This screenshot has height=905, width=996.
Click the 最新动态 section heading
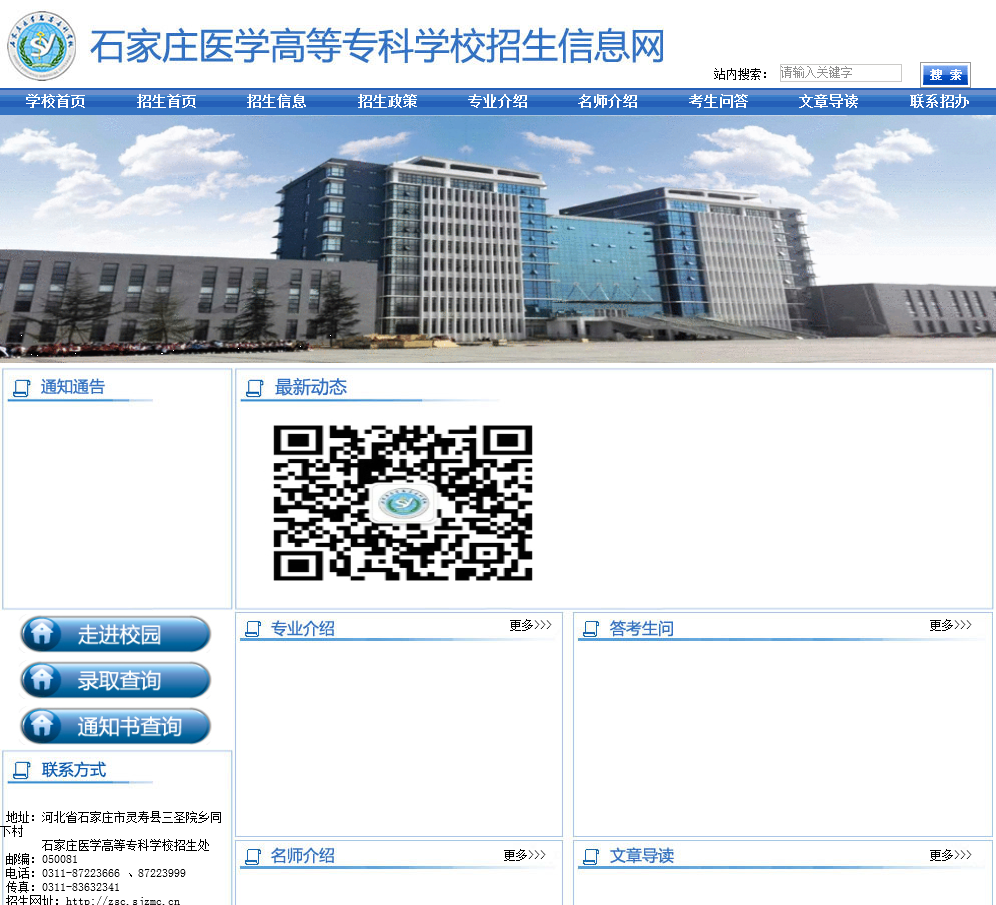point(311,387)
